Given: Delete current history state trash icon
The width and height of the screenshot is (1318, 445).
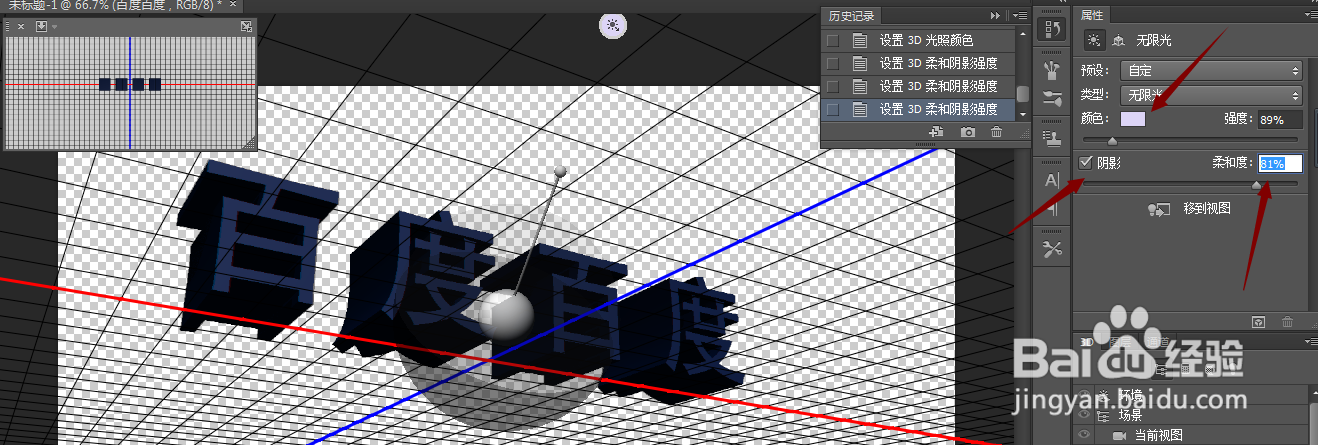Looking at the screenshot, I should pos(996,132).
